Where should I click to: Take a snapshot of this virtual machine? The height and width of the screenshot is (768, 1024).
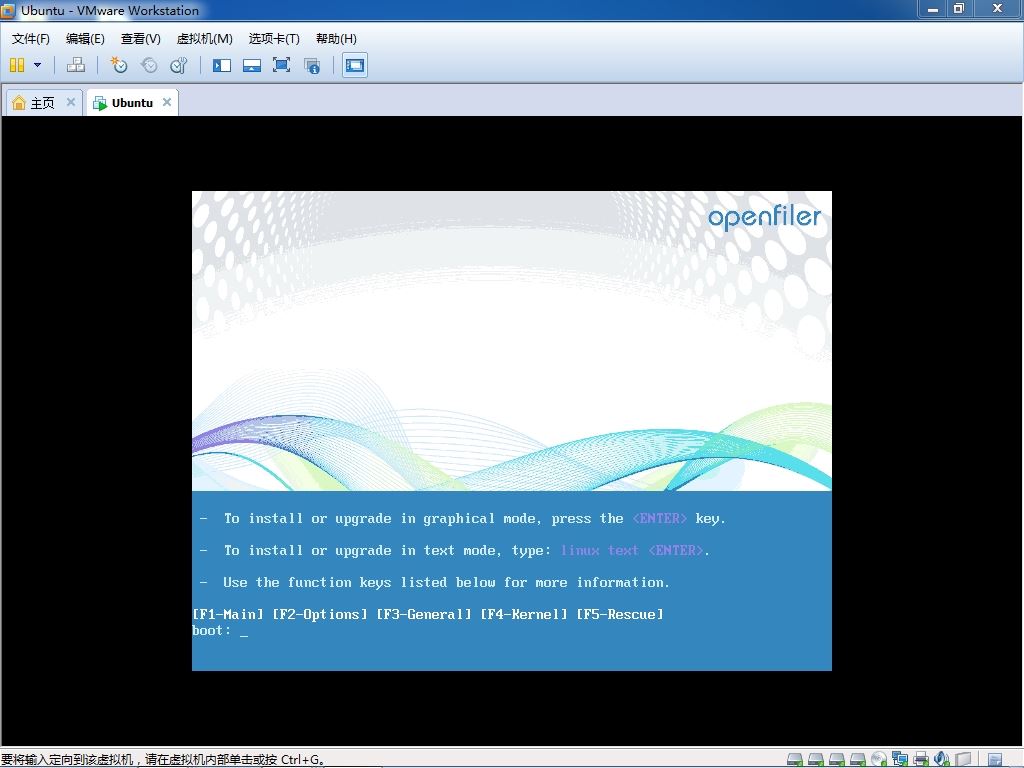pyautogui.click(x=118, y=65)
